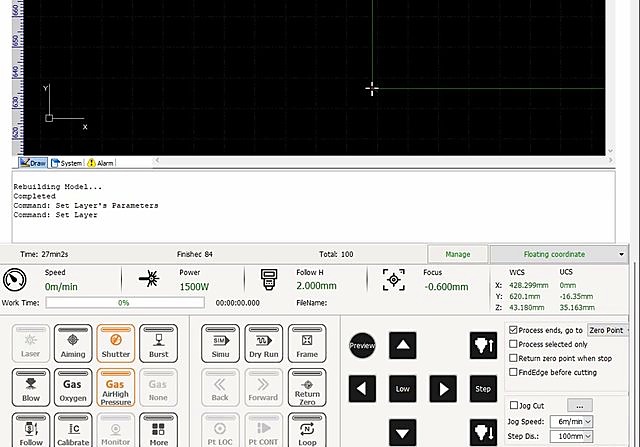Screen dimensions: 640x447
Task: Activate the Aiming red-light button
Action: 73,343
